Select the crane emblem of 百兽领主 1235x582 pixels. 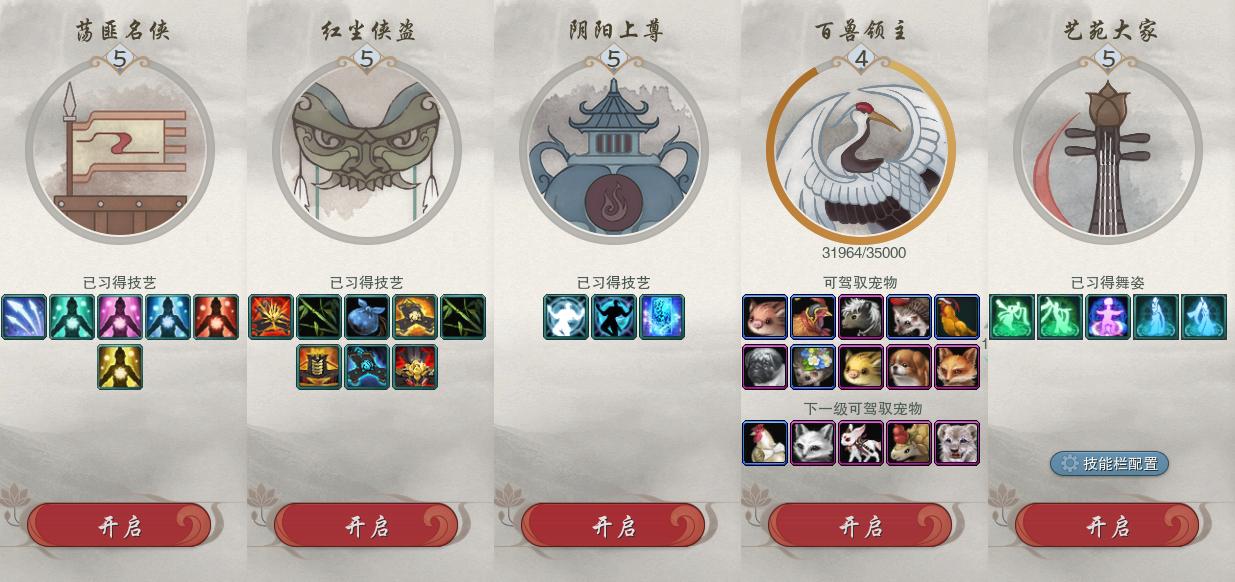[x=861, y=151]
